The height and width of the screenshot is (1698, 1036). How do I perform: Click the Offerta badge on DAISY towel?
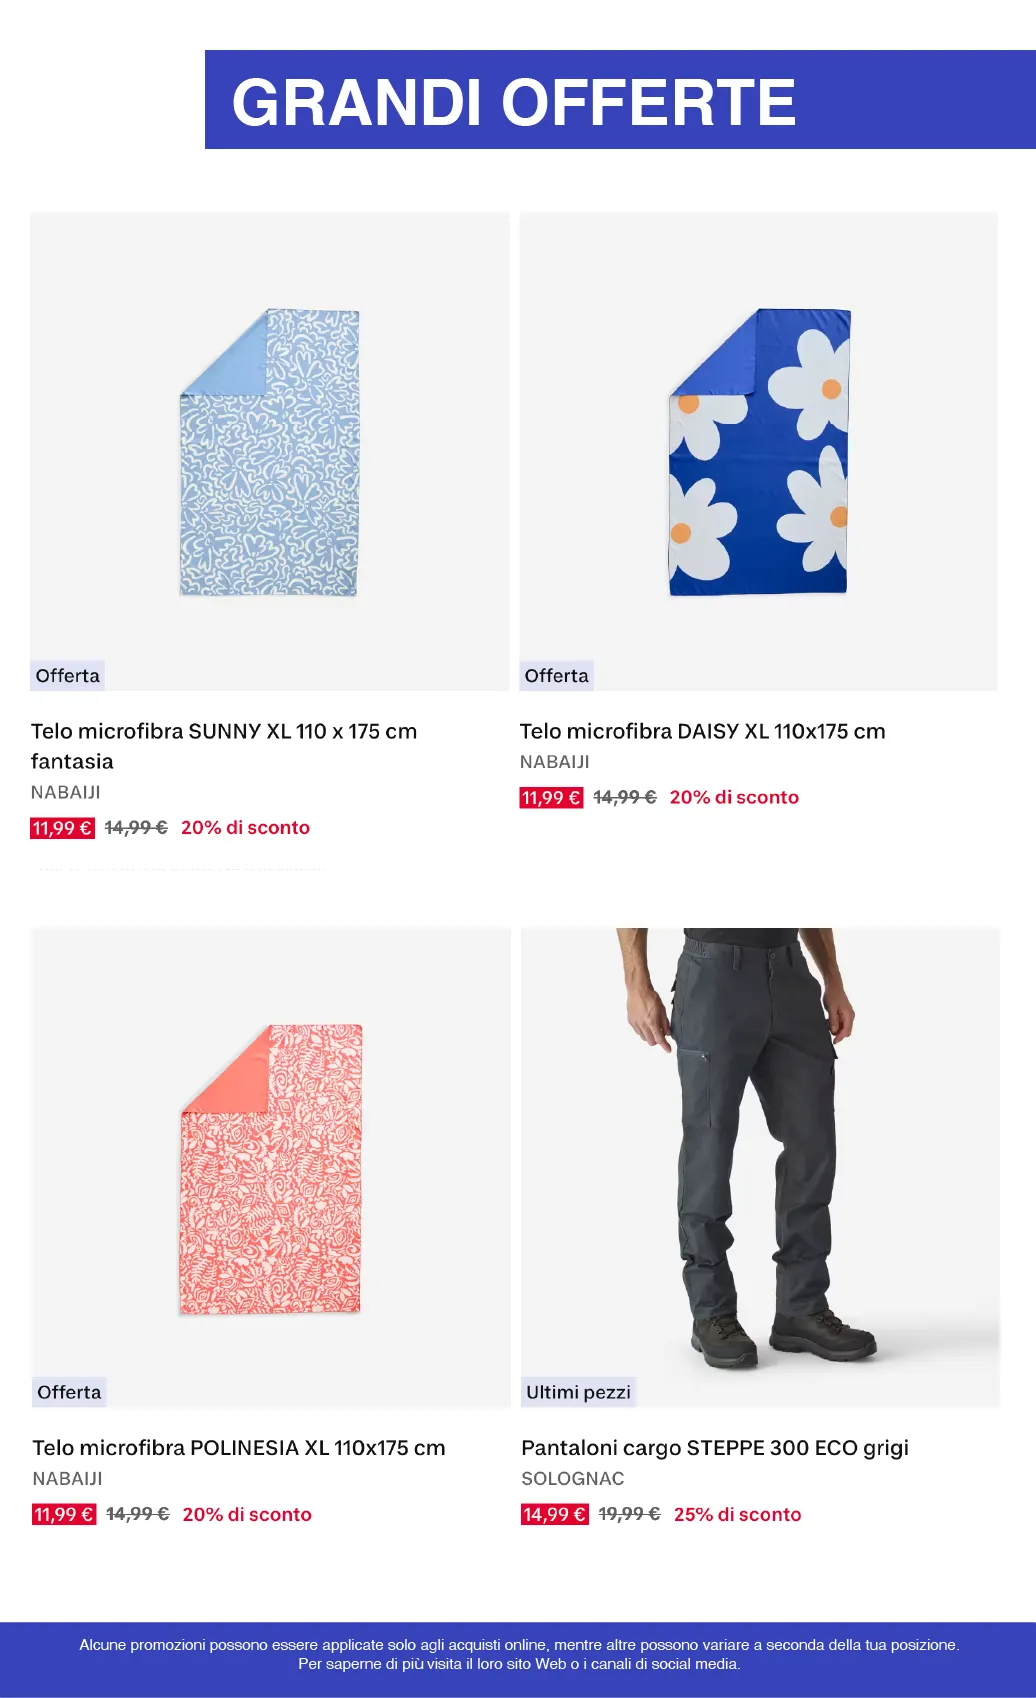pyautogui.click(x=557, y=676)
